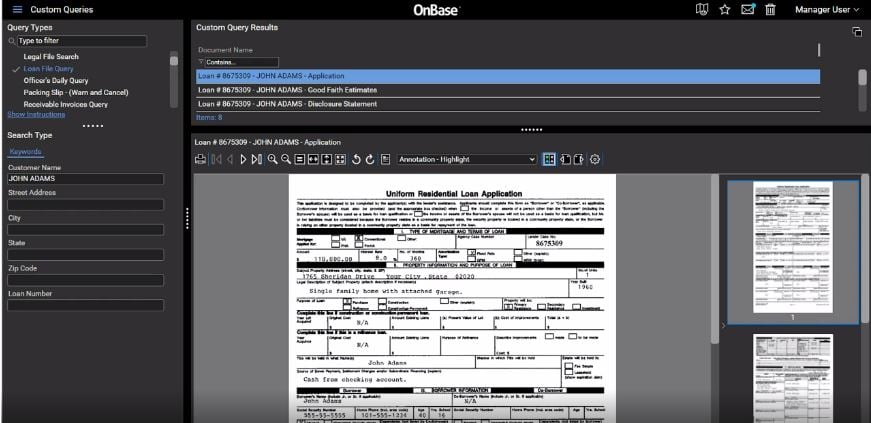Select page 1 thumbnail
This screenshot has width=871, height=423.
[793, 253]
